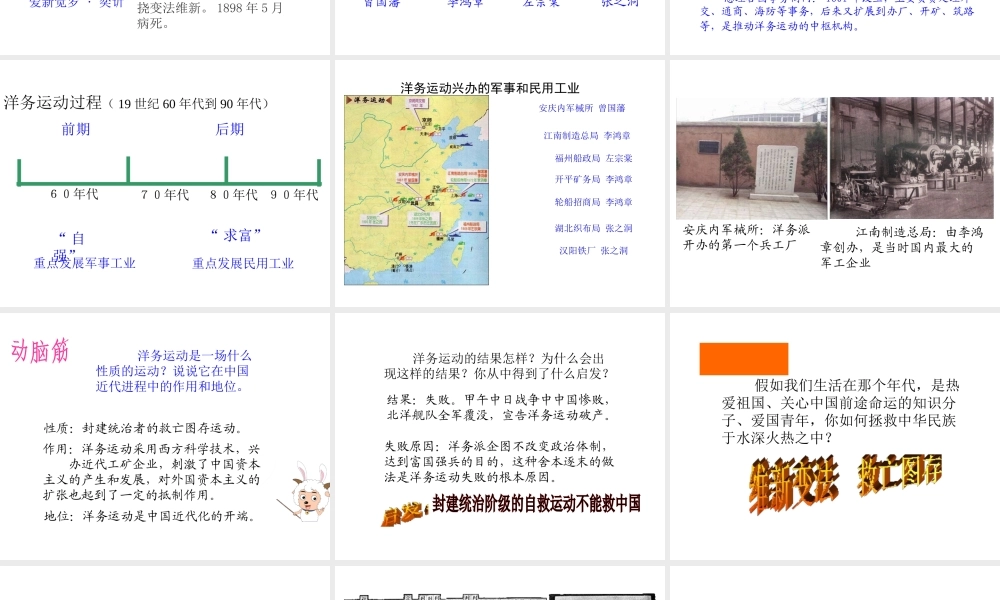Click the 60年代 timeline label

tap(75, 194)
